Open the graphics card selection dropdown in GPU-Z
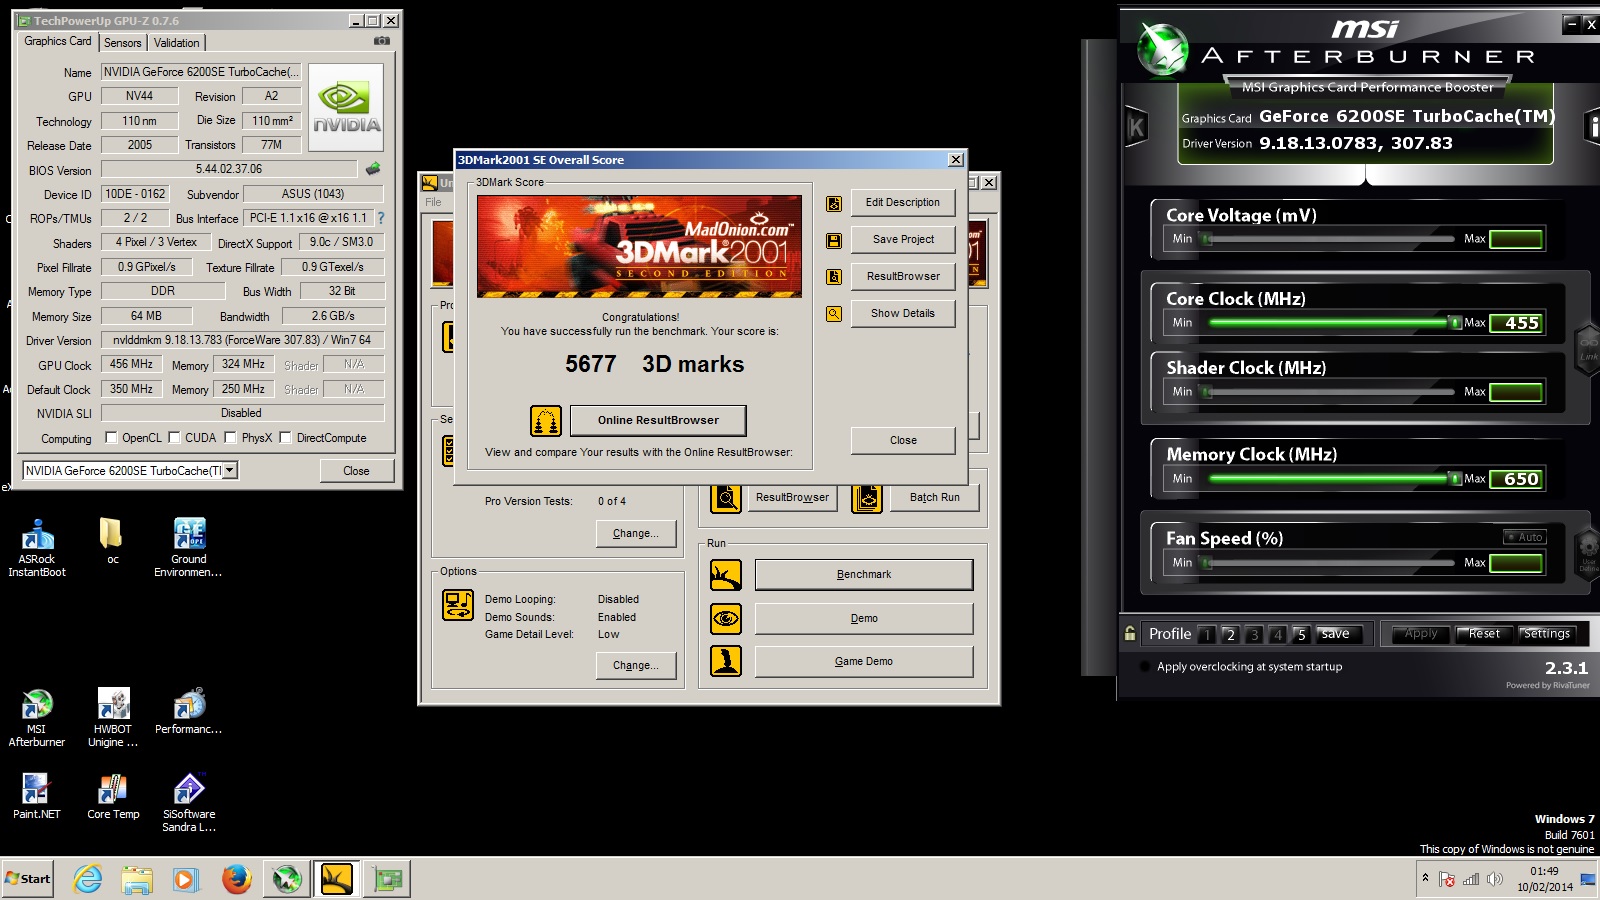The image size is (1600, 900). pyautogui.click(x=230, y=470)
